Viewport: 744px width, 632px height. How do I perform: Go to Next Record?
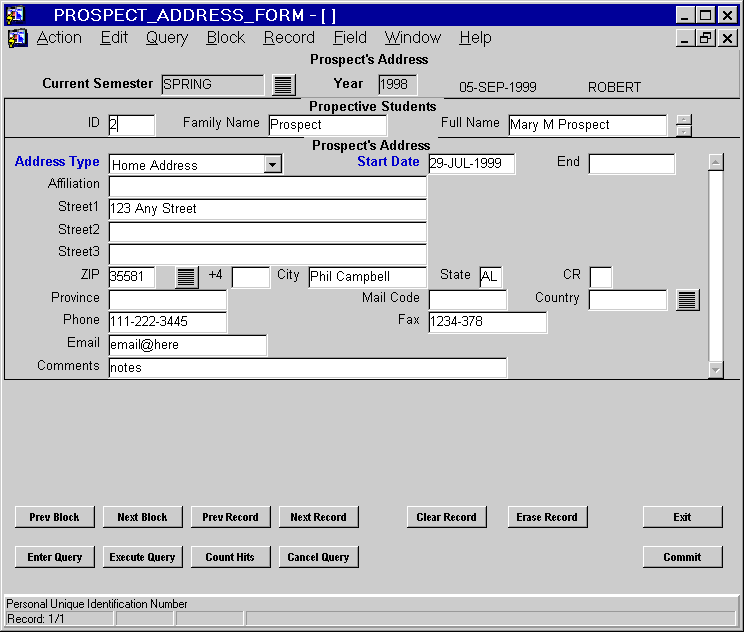click(x=318, y=517)
